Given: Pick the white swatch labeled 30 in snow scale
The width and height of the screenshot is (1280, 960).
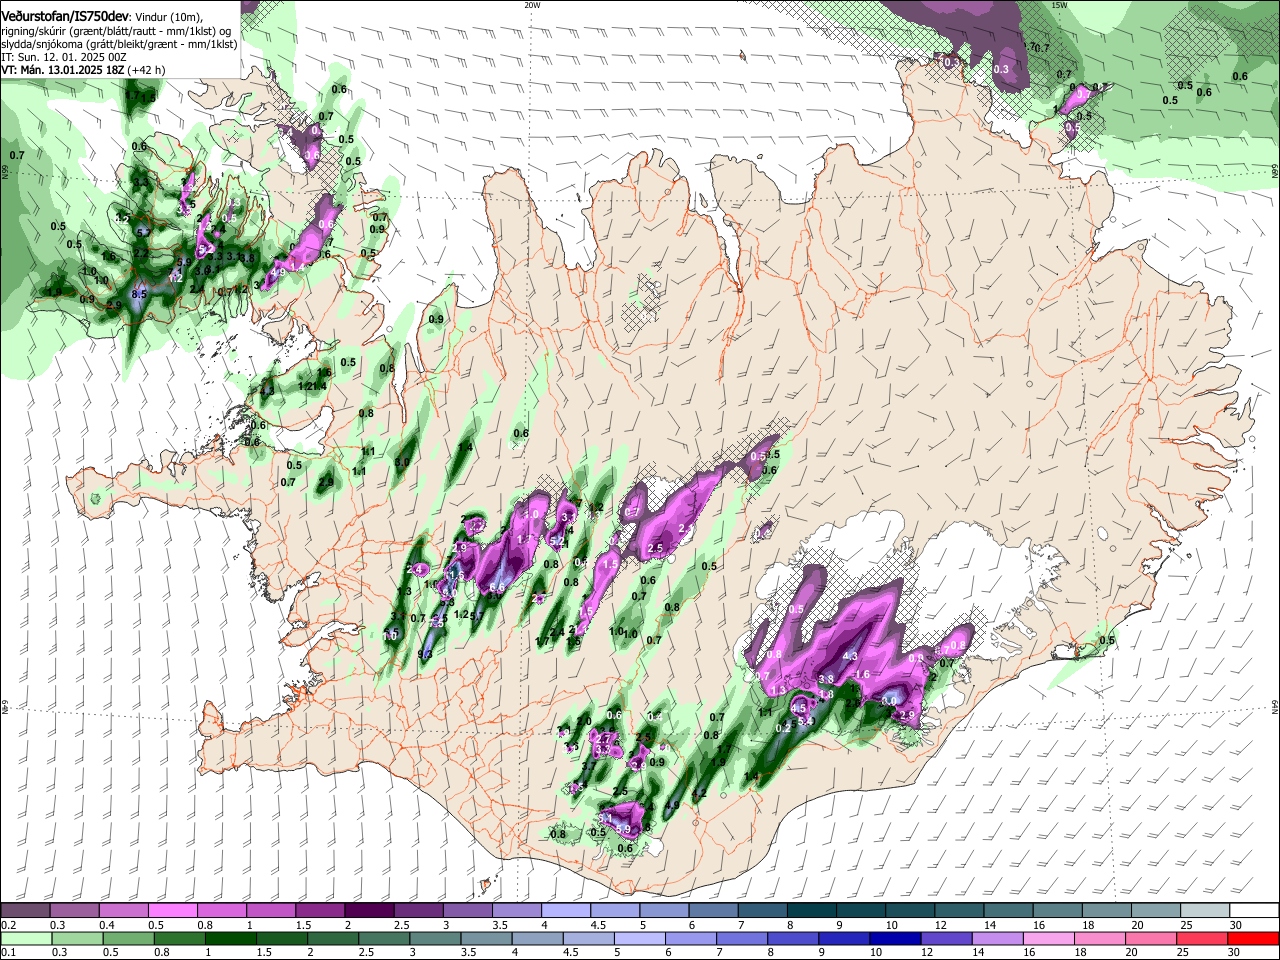Looking at the screenshot, I should tap(1253, 911).
